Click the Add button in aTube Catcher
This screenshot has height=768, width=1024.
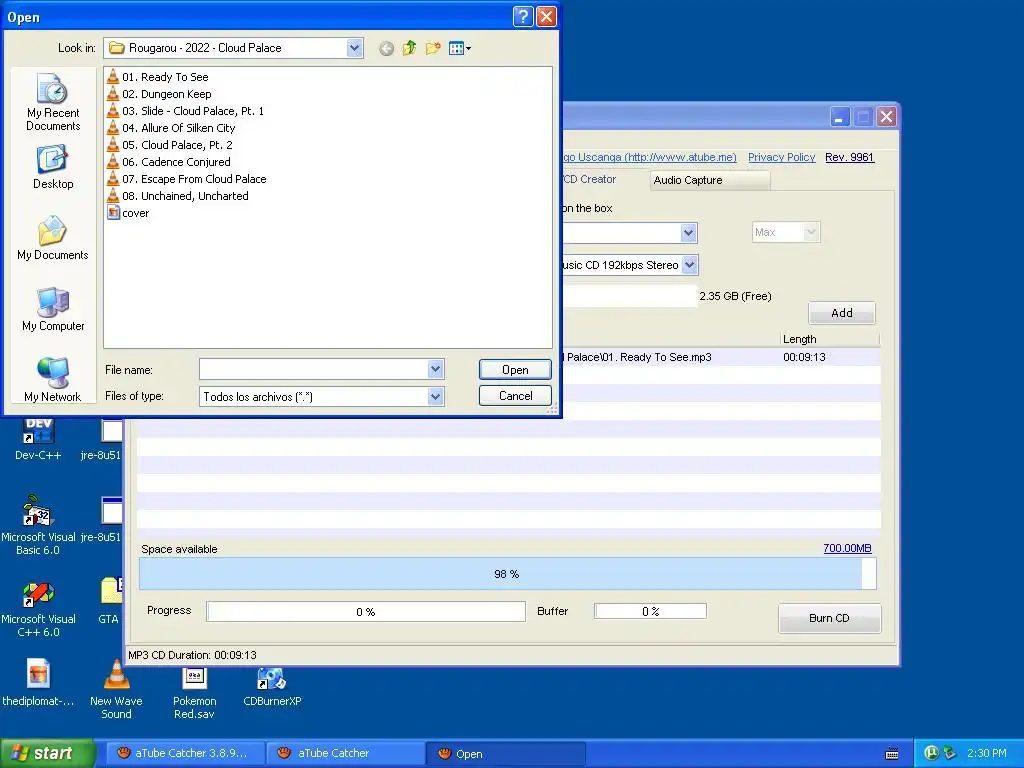(842, 313)
